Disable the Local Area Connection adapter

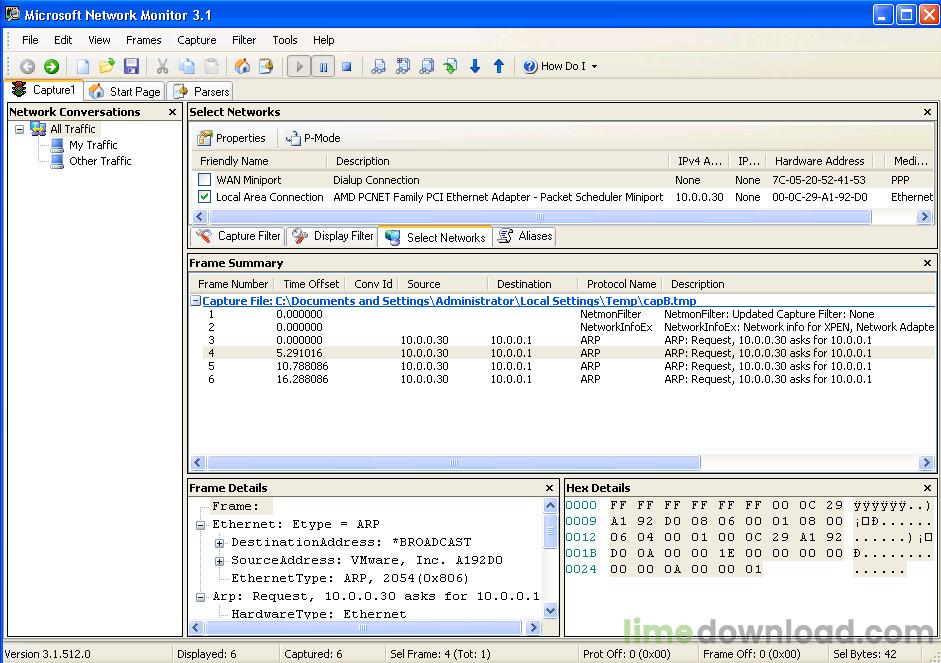[204, 197]
